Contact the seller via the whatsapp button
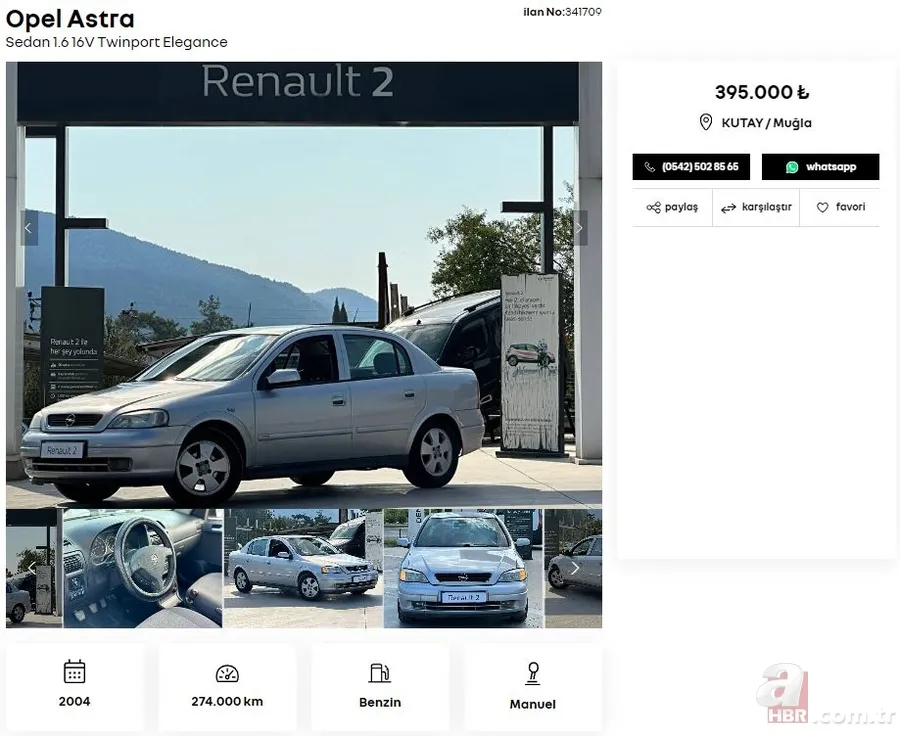Screen dimensions: 900x736 coord(820,166)
